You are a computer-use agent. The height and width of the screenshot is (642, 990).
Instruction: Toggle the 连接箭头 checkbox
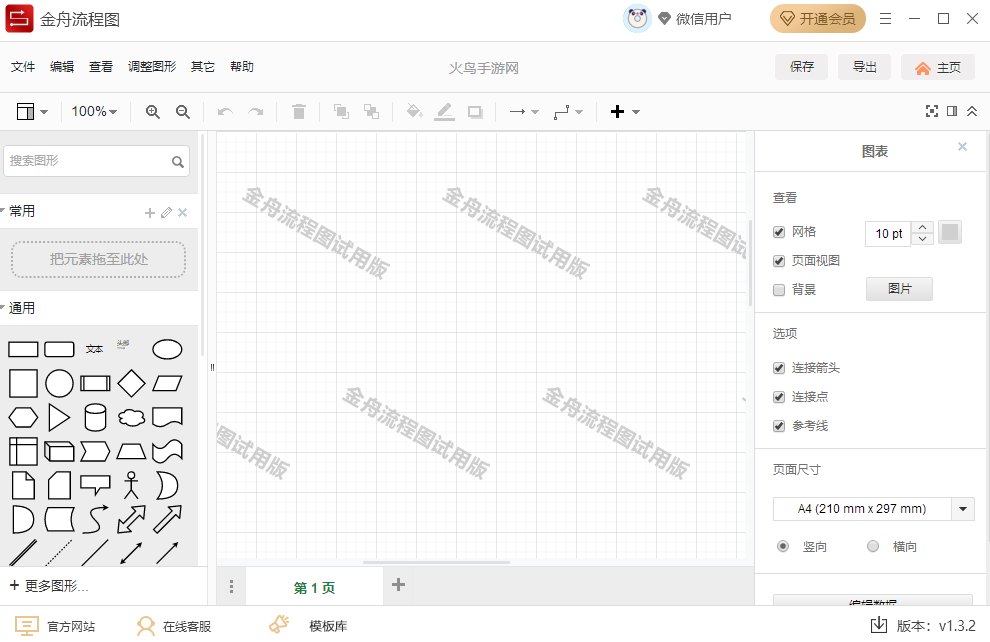[x=779, y=368]
